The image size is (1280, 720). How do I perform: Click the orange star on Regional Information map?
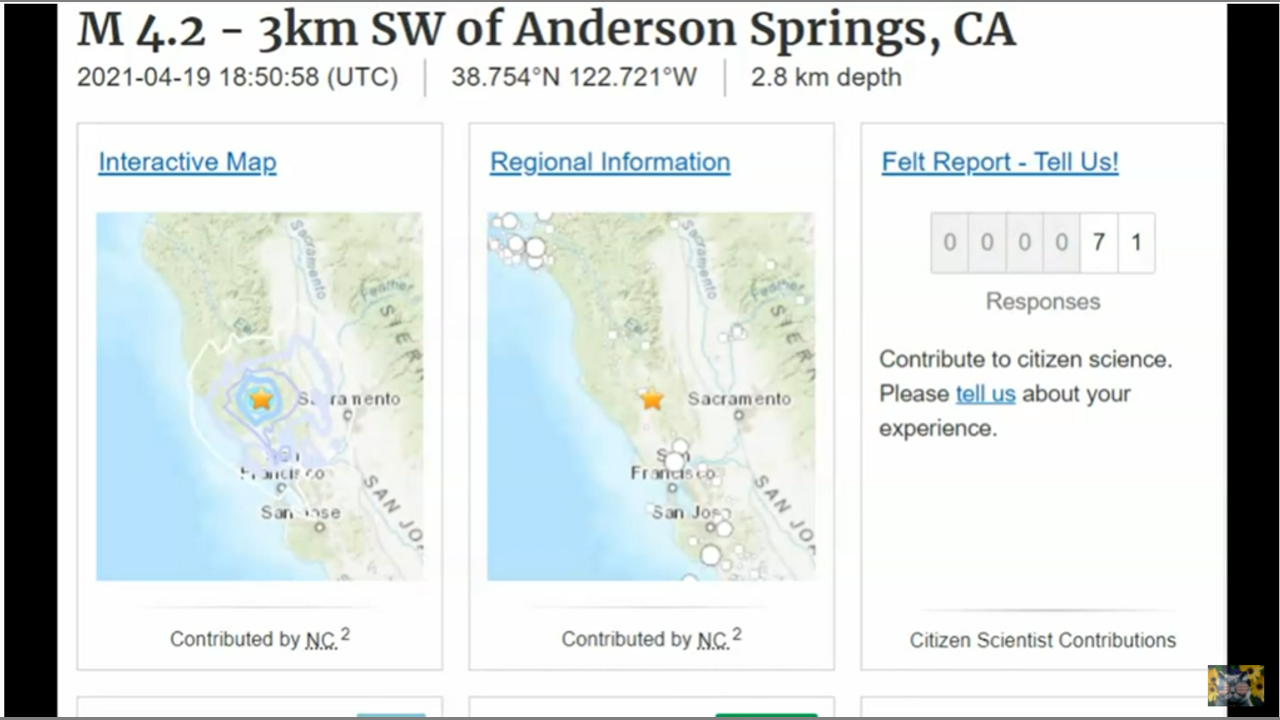pos(652,400)
